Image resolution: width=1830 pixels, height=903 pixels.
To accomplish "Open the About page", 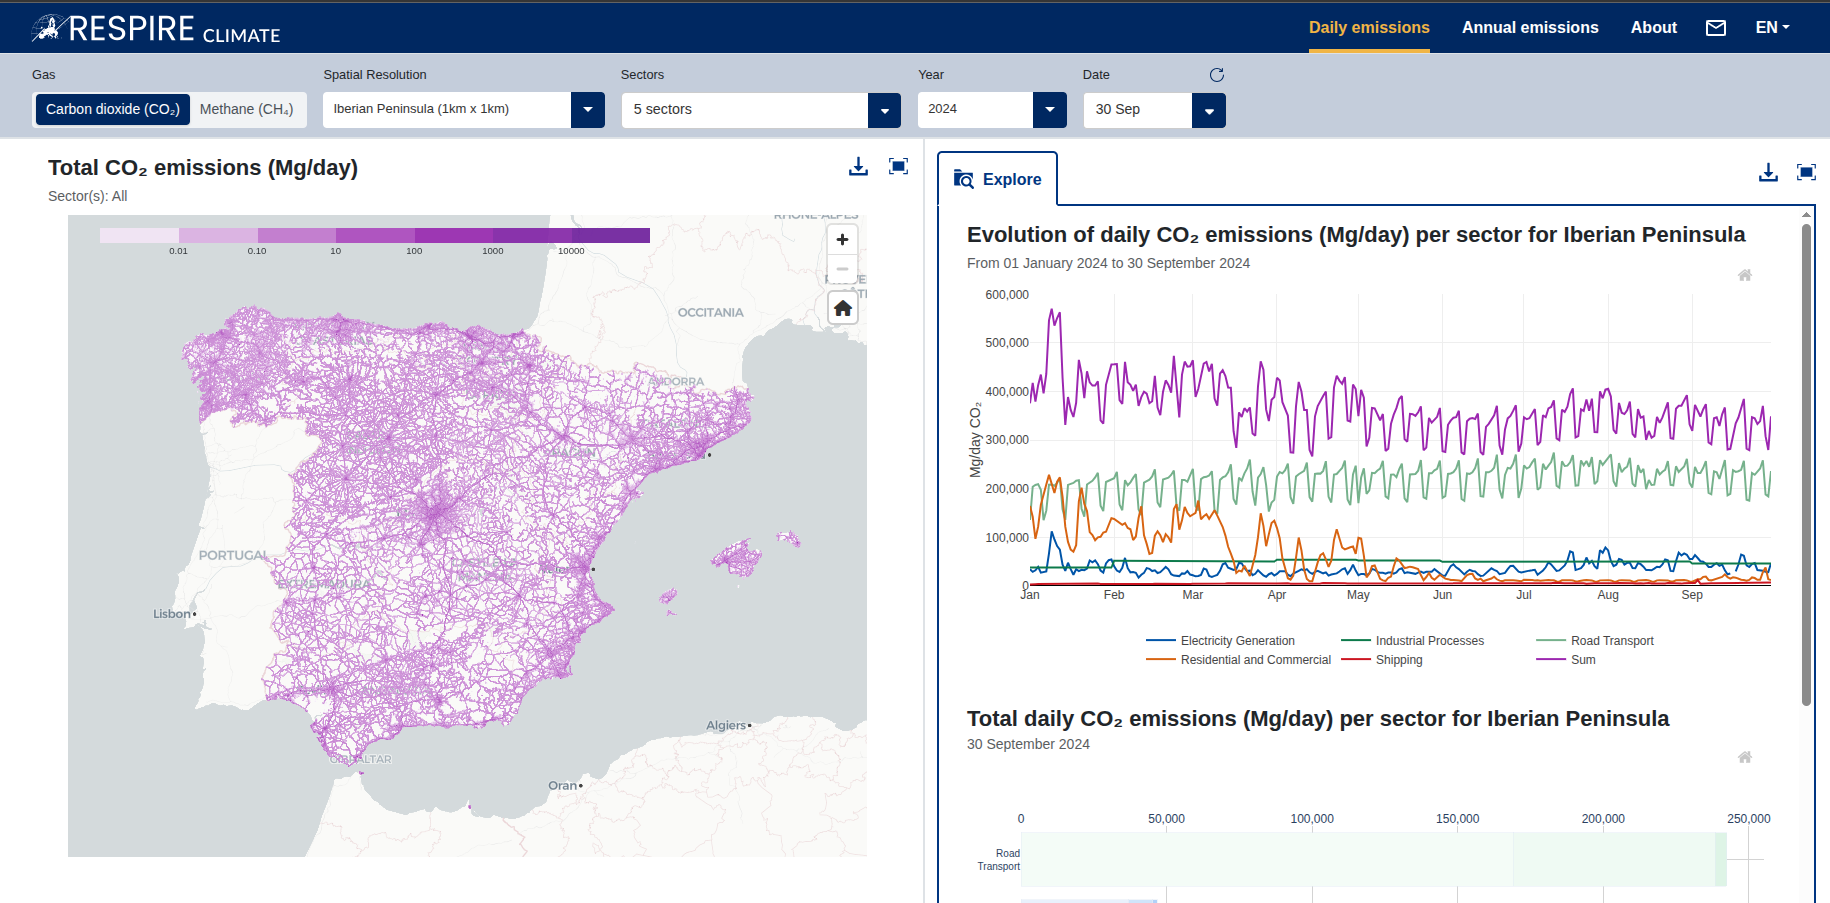I will click(x=1653, y=27).
